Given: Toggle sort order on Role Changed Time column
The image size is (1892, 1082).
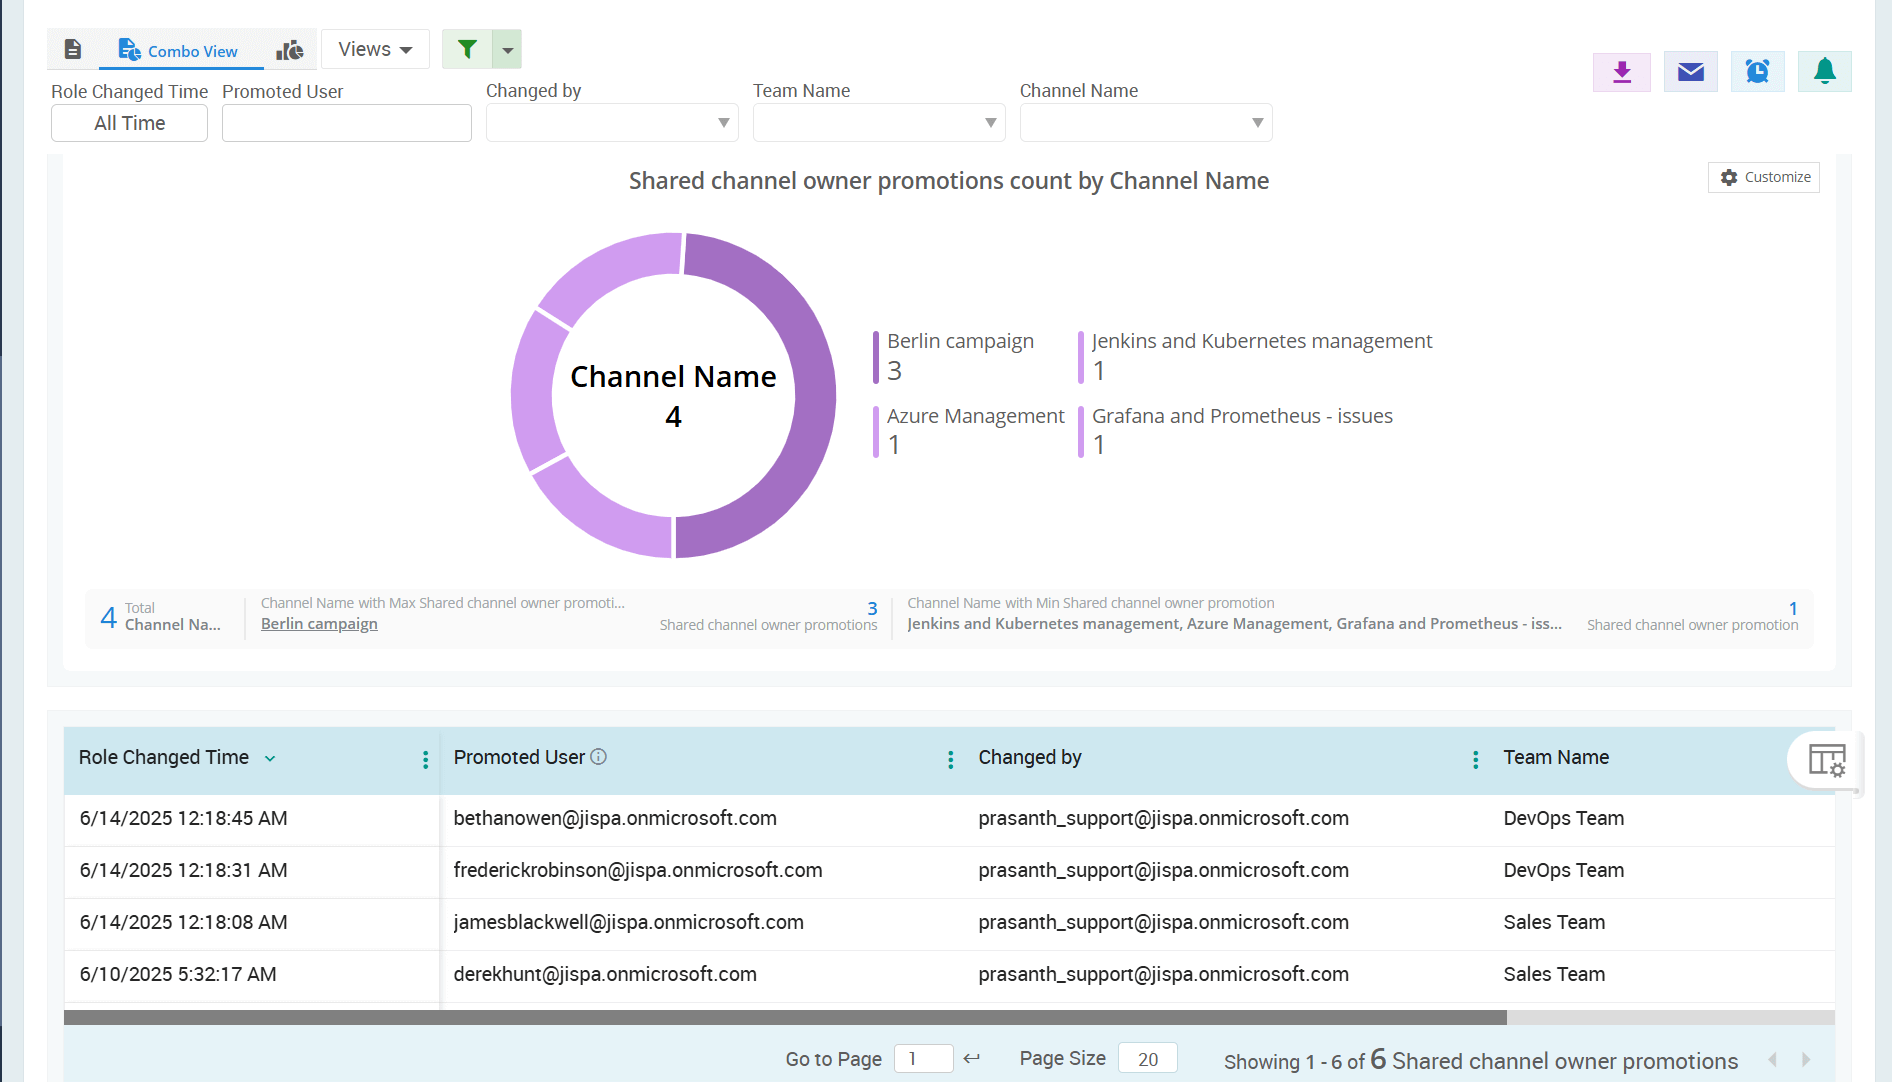Looking at the screenshot, I should coord(270,758).
